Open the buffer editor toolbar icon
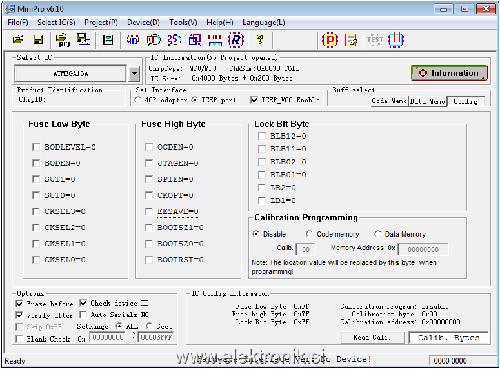The image size is (500, 370). 108,40
